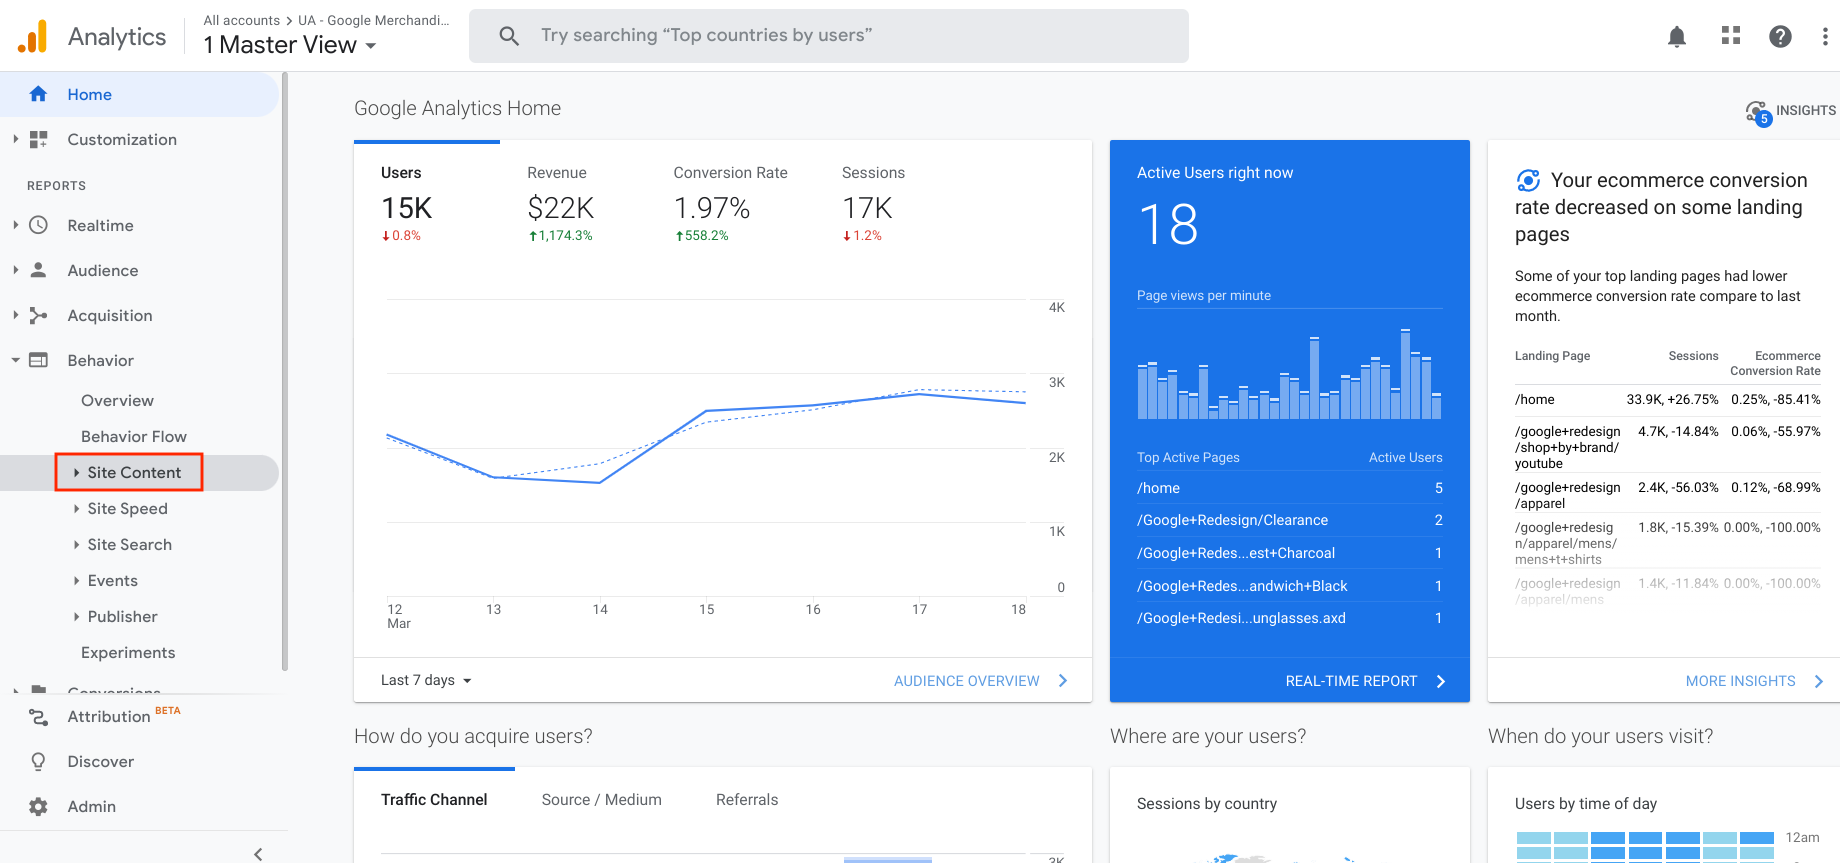Open Behavior Overview in the sidebar
Screen dimensions: 1840x863
pos(117,400)
